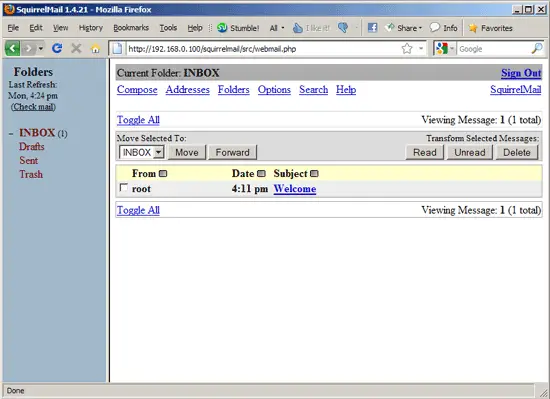The height and width of the screenshot is (399, 550).
Task: Bookmark page using star in address bar
Action: click(x=407, y=48)
